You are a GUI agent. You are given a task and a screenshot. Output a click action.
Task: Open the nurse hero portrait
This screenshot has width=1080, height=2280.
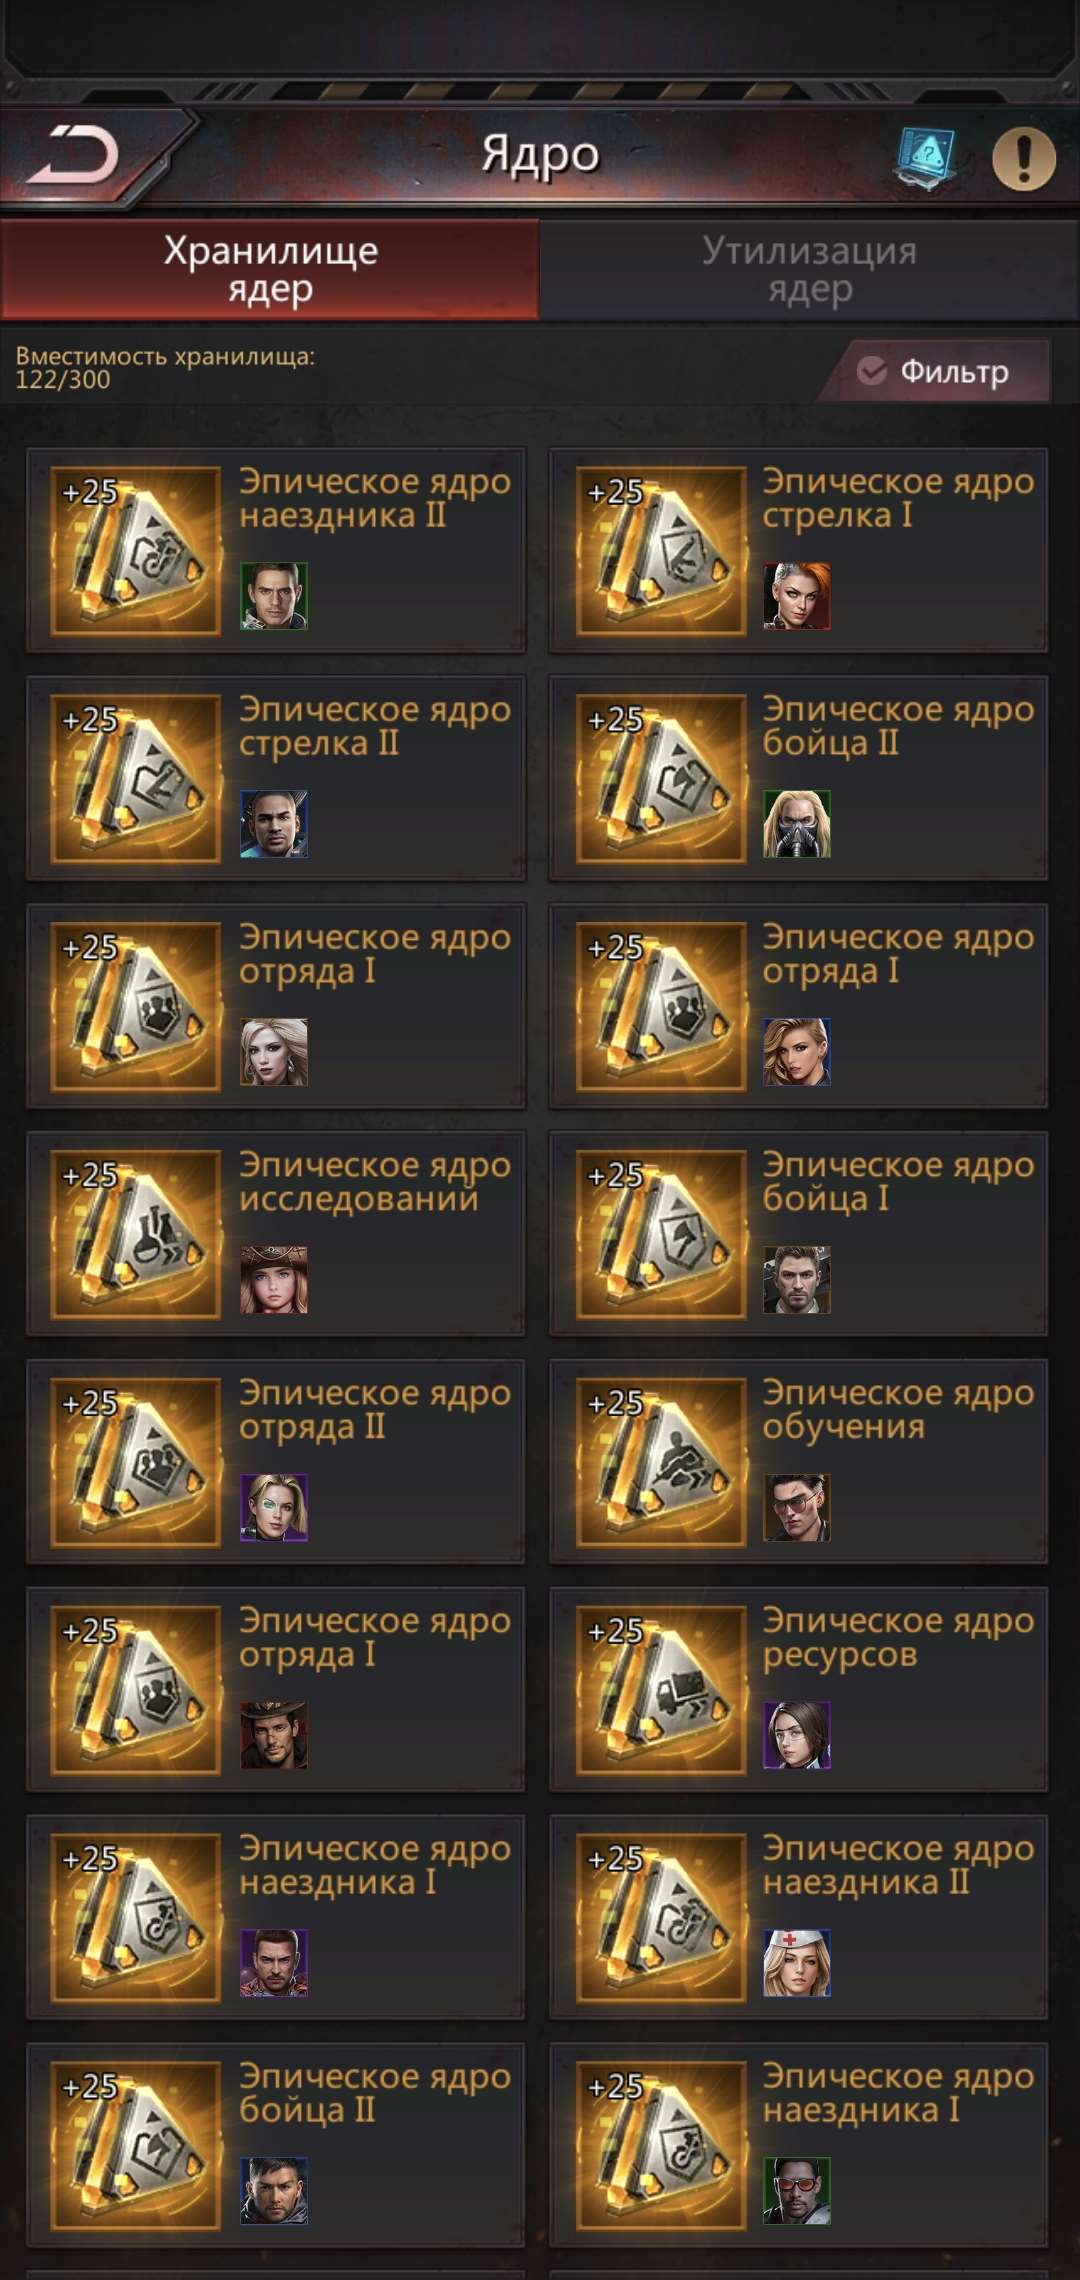pyautogui.click(x=797, y=1962)
